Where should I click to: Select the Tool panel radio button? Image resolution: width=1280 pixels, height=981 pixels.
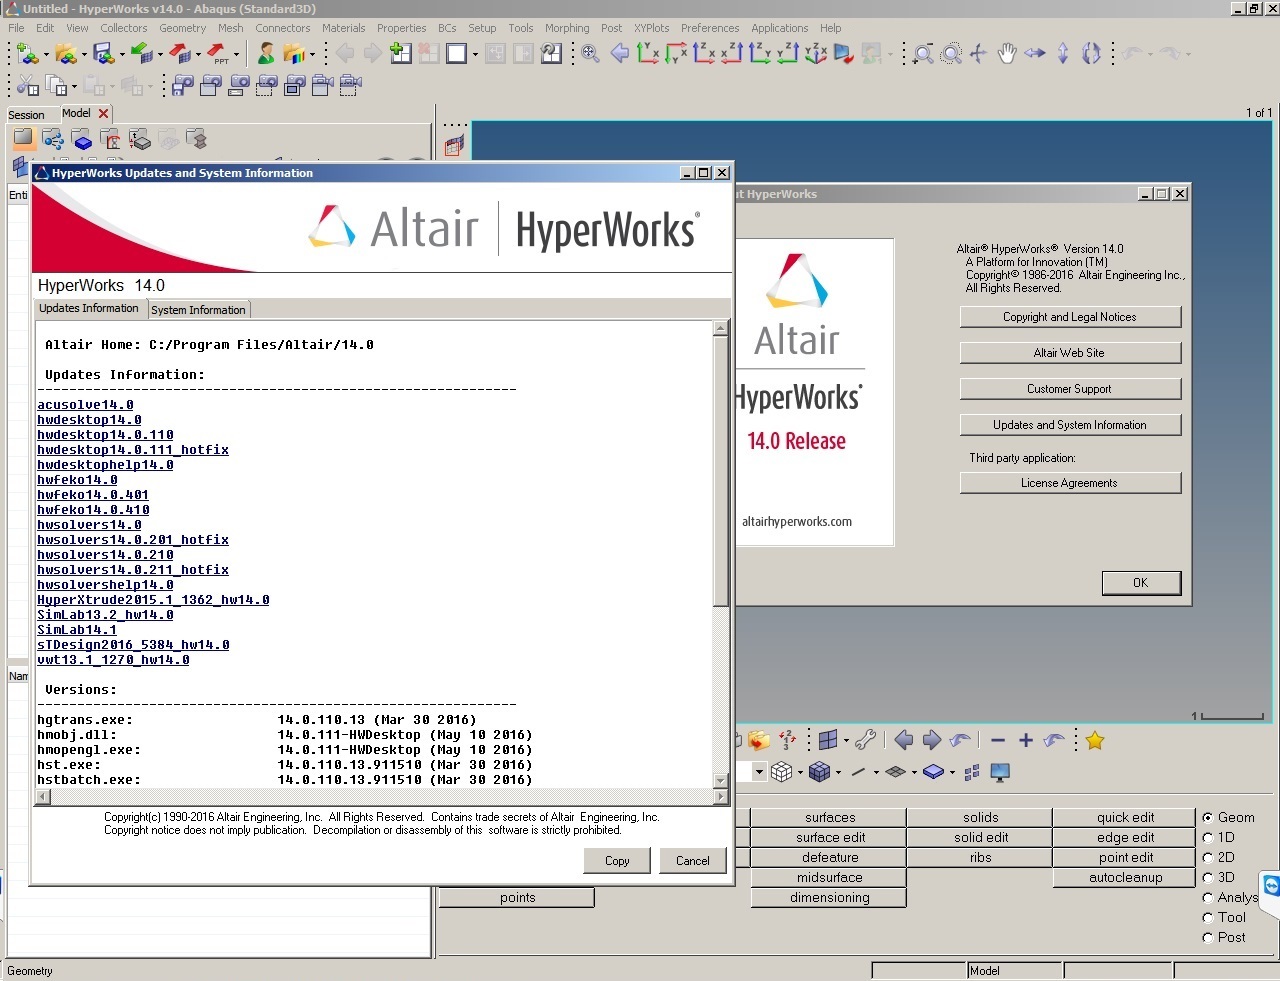click(x=1208, y=917)
